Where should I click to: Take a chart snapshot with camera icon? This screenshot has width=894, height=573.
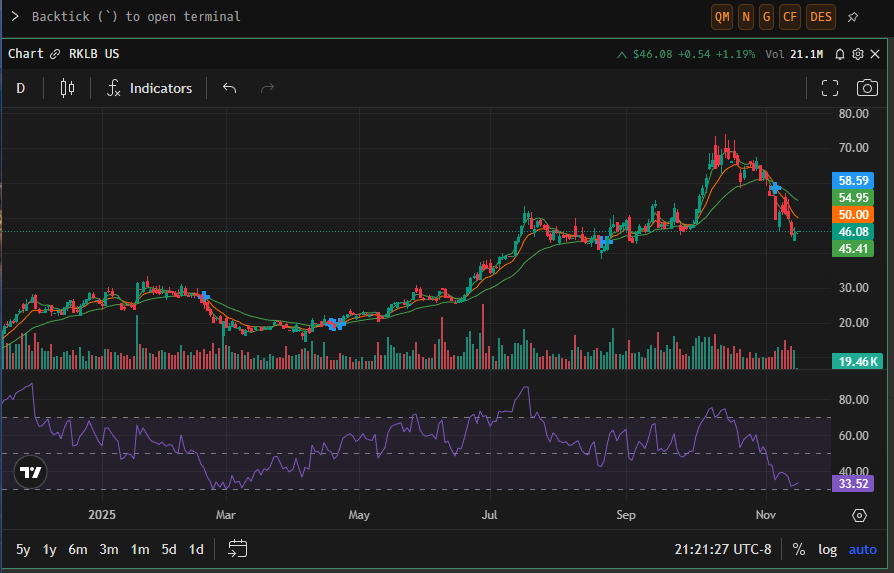coord(866,88)
